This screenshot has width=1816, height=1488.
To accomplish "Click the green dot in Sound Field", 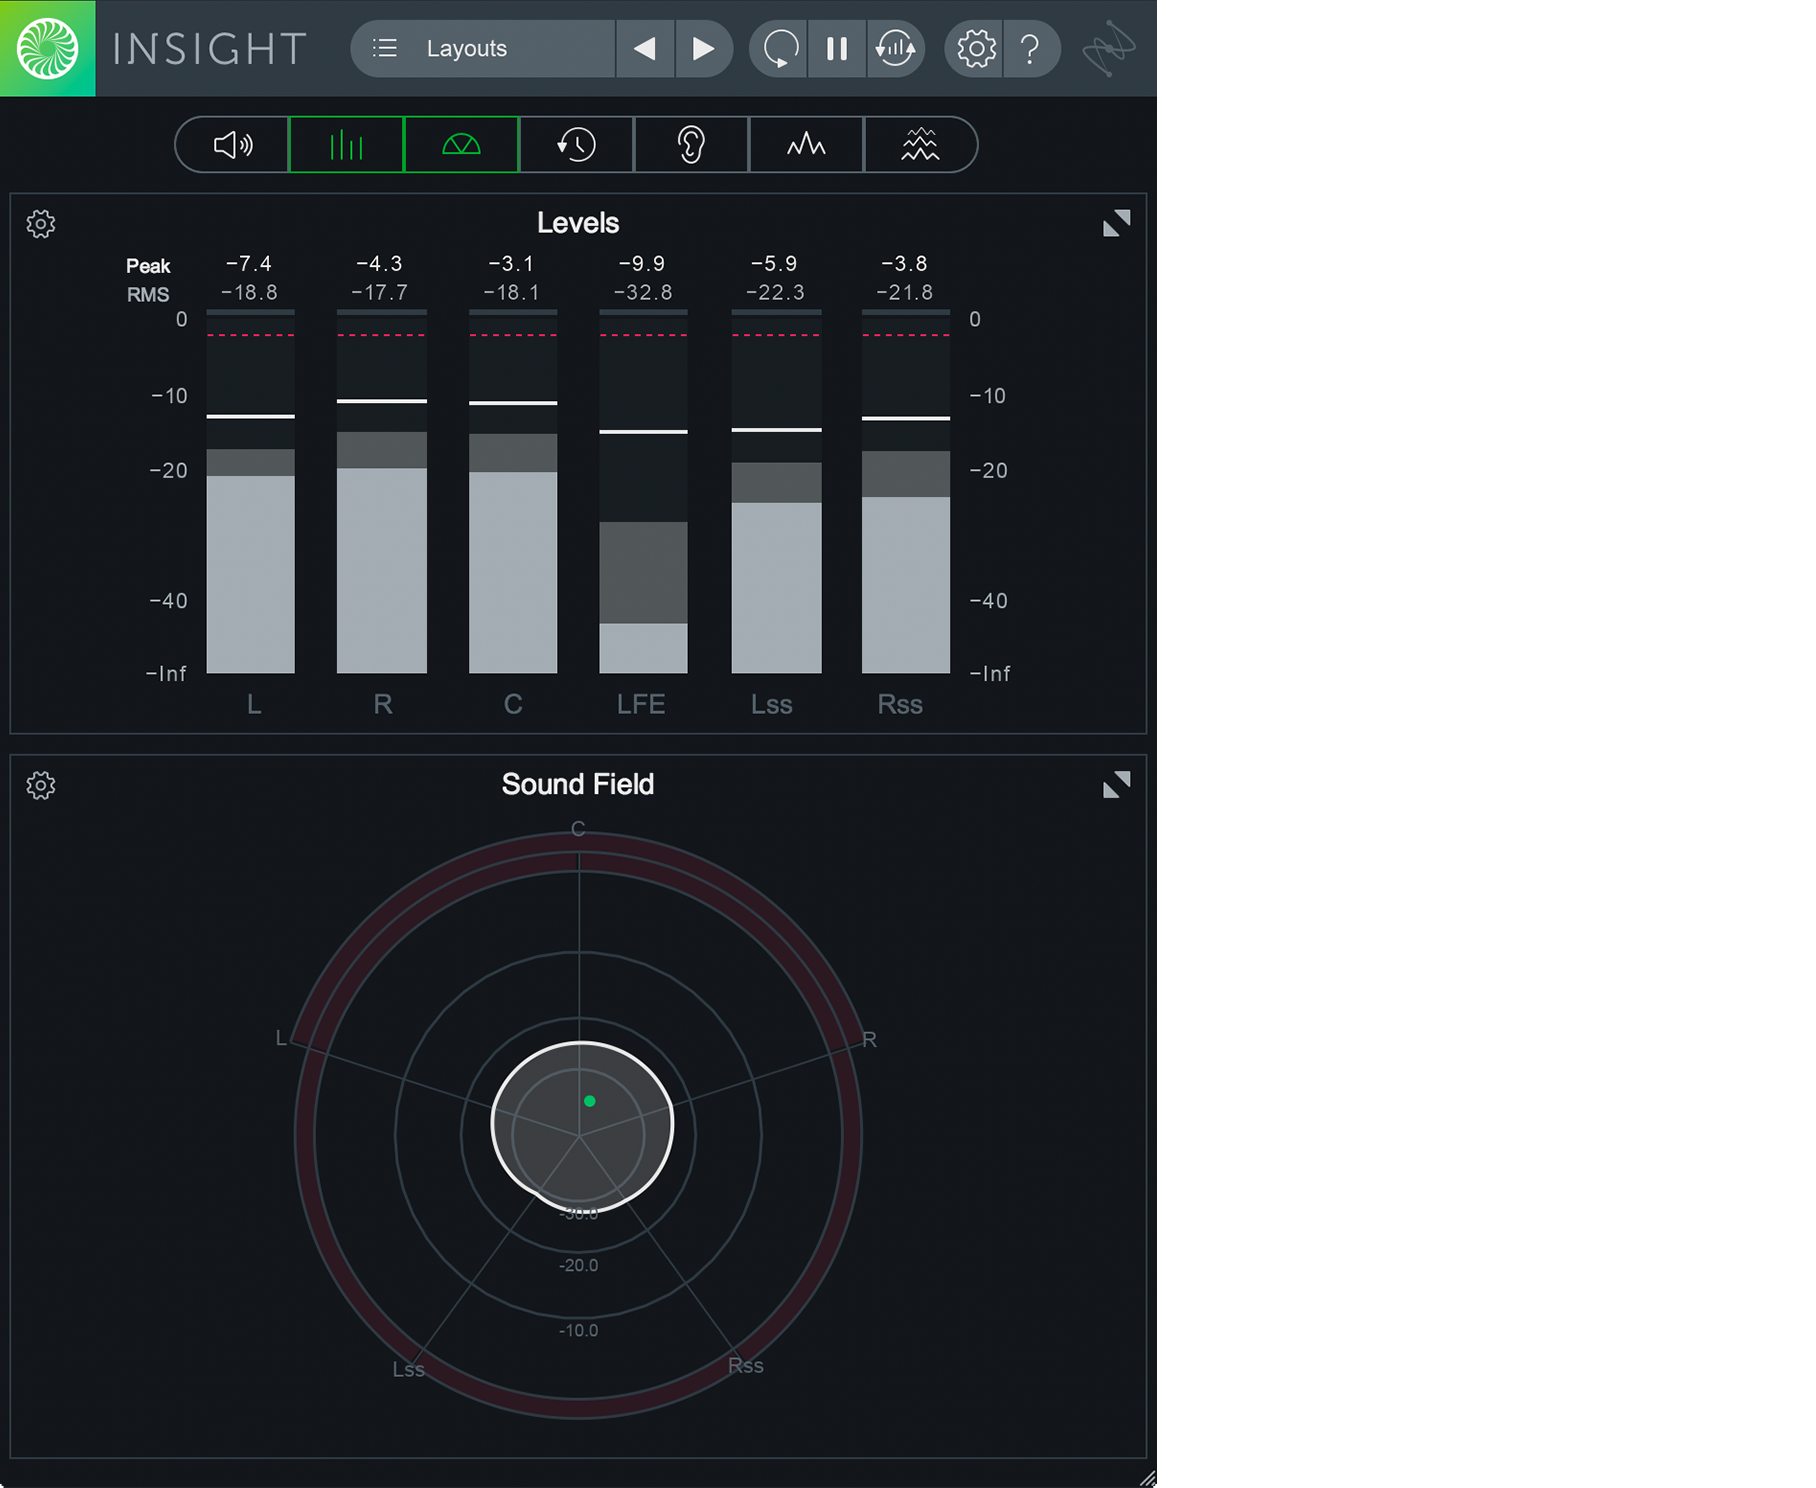I will point(590,1101).
